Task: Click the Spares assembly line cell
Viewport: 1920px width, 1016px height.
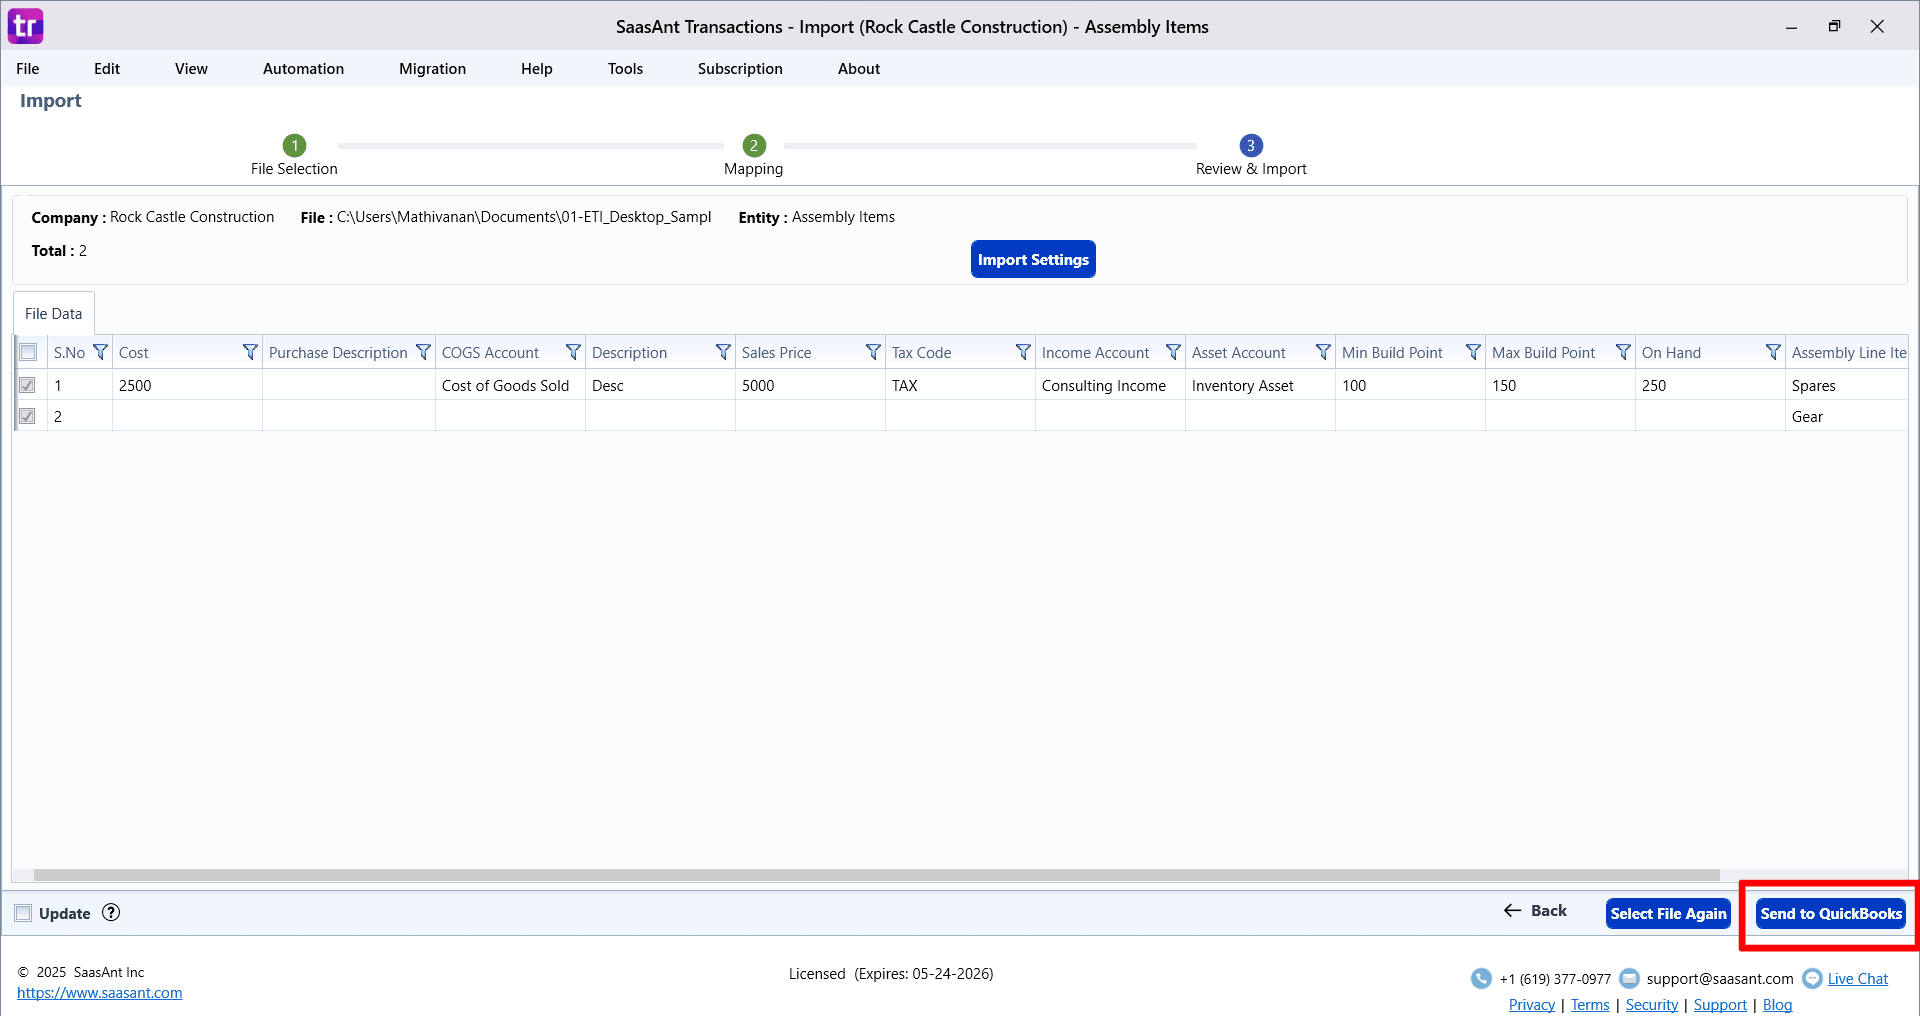Action: tap(1847, 385)
